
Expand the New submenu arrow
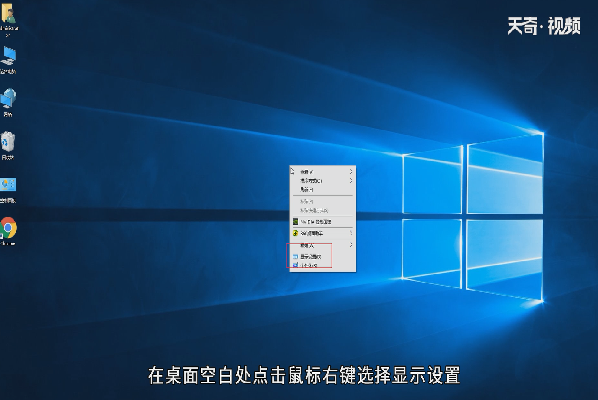pos(351,245)
